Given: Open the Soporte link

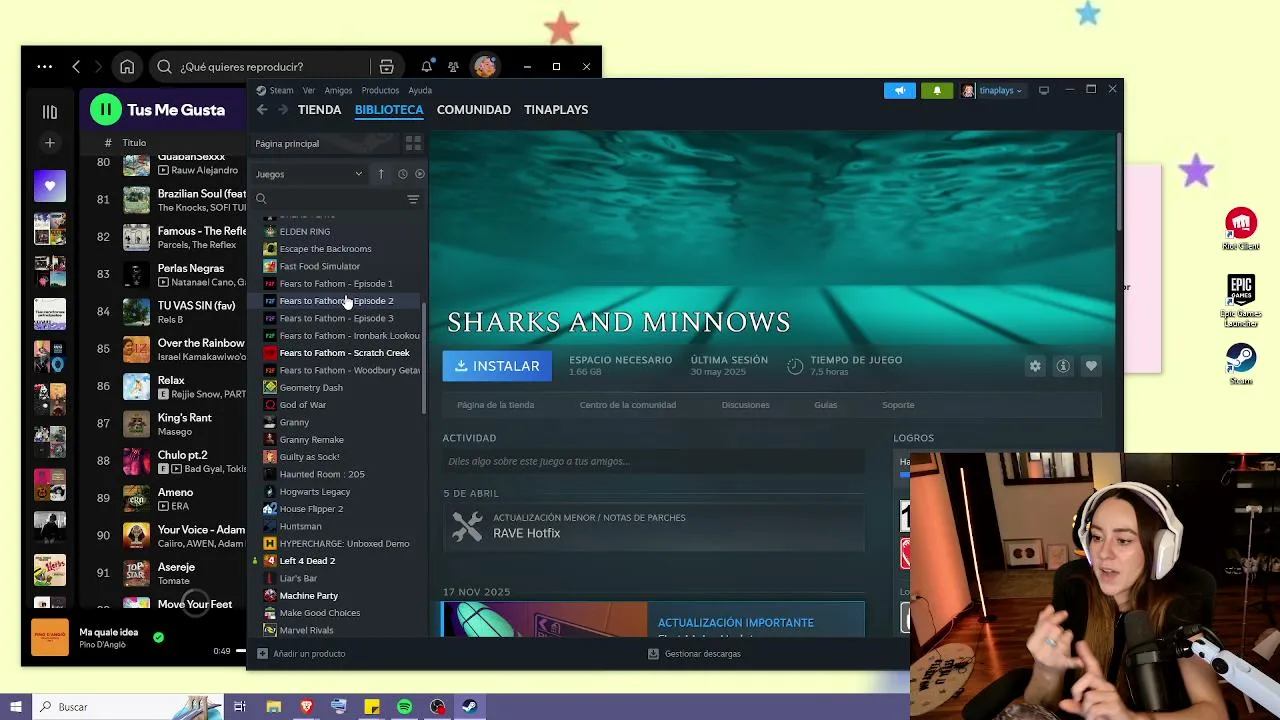Looking at the screenshot, I should tap(898, 405).
